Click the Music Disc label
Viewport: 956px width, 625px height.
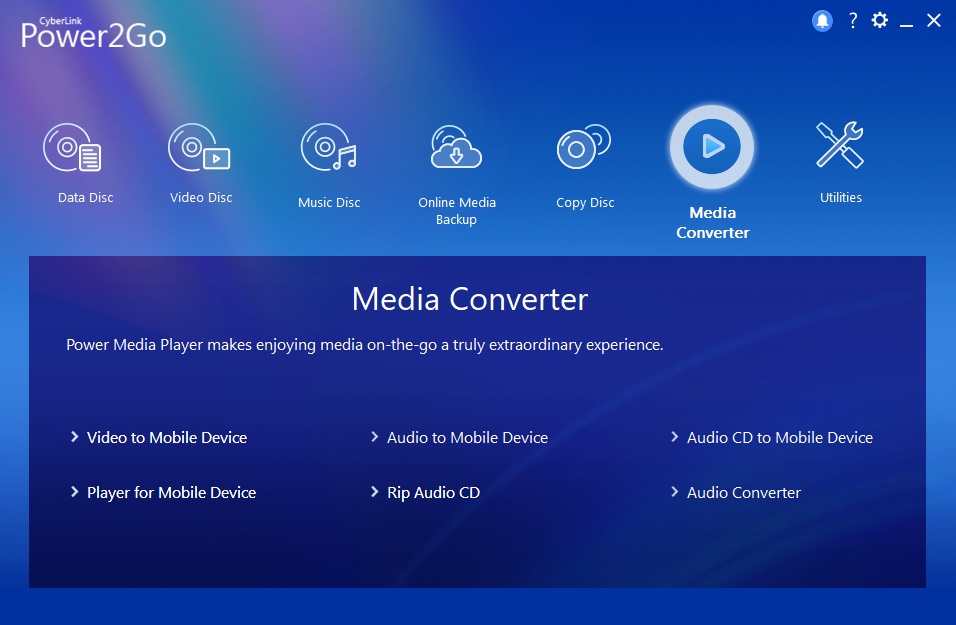pyautogui.click(x=329, y=202)
